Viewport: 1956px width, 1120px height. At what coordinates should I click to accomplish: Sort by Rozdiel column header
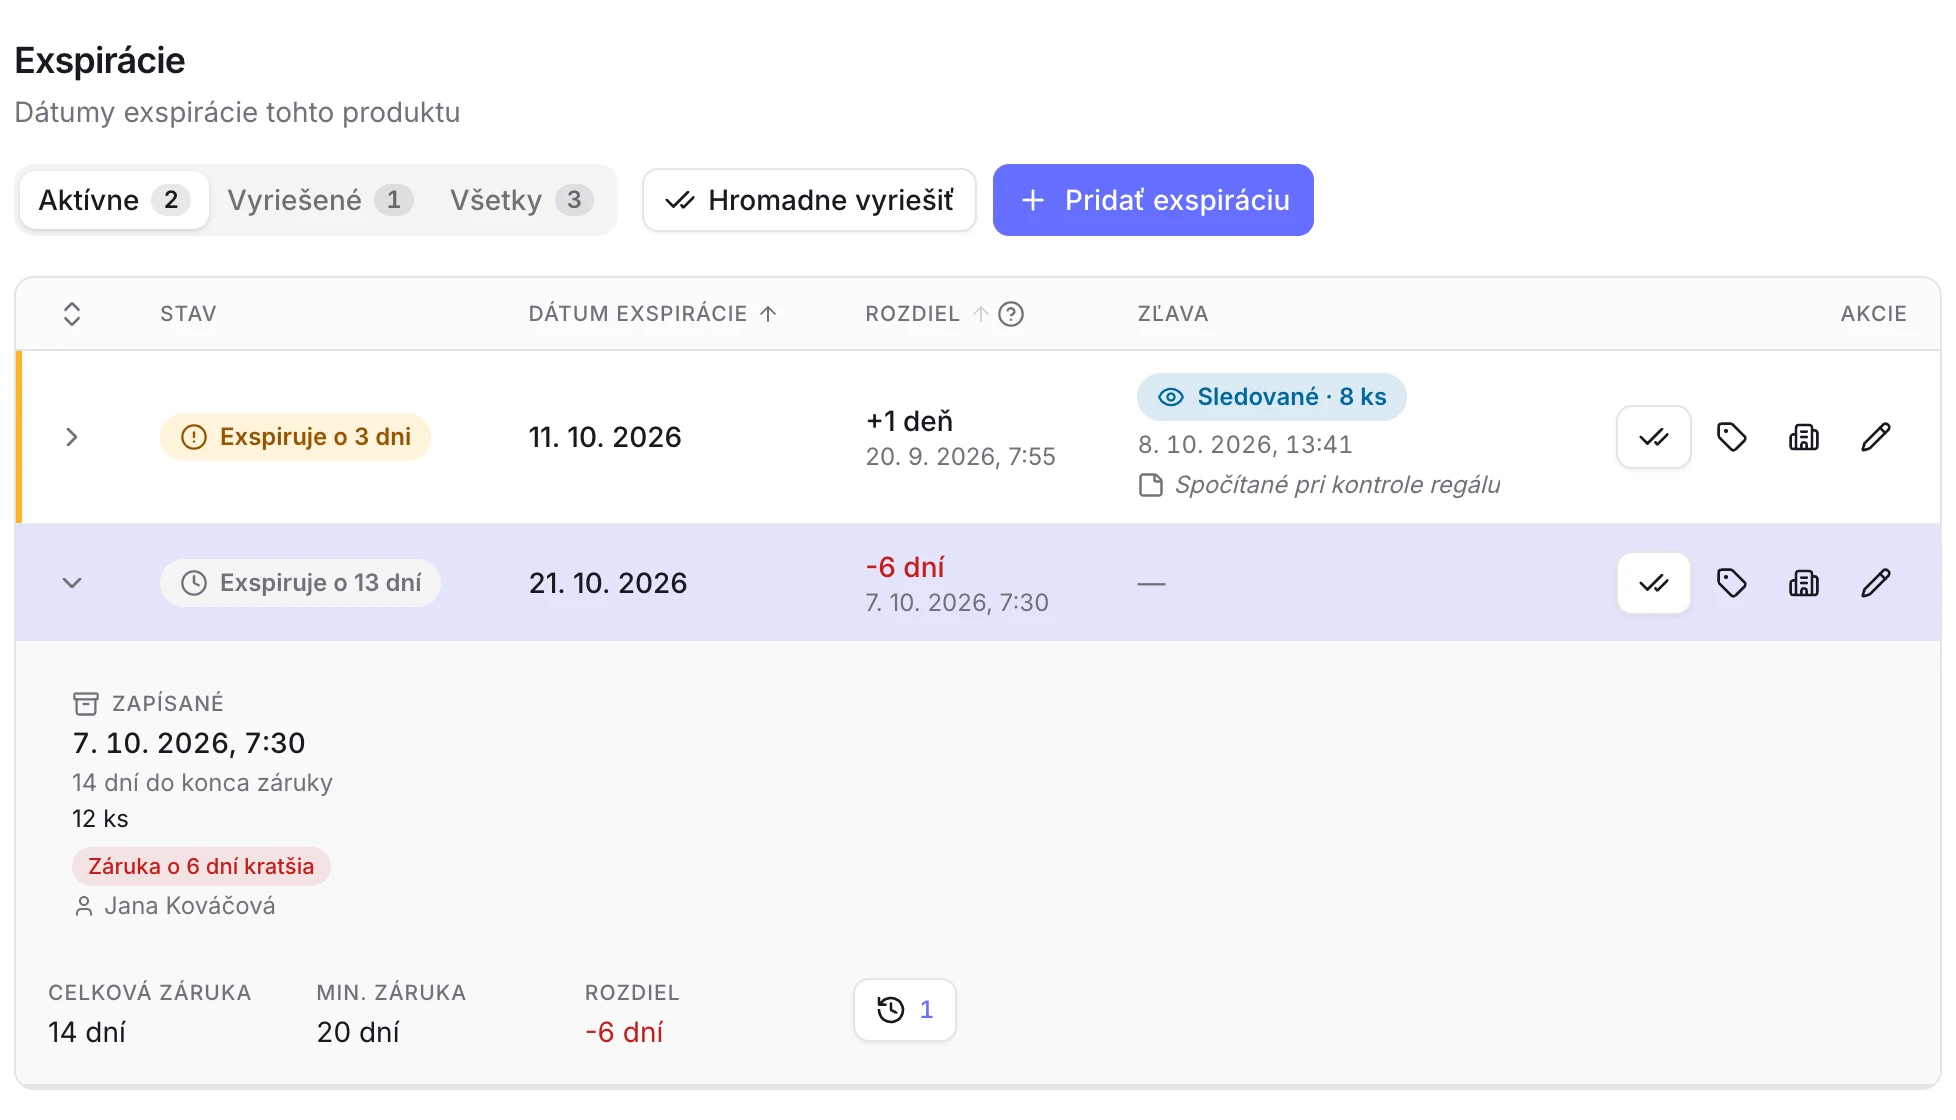926,314
